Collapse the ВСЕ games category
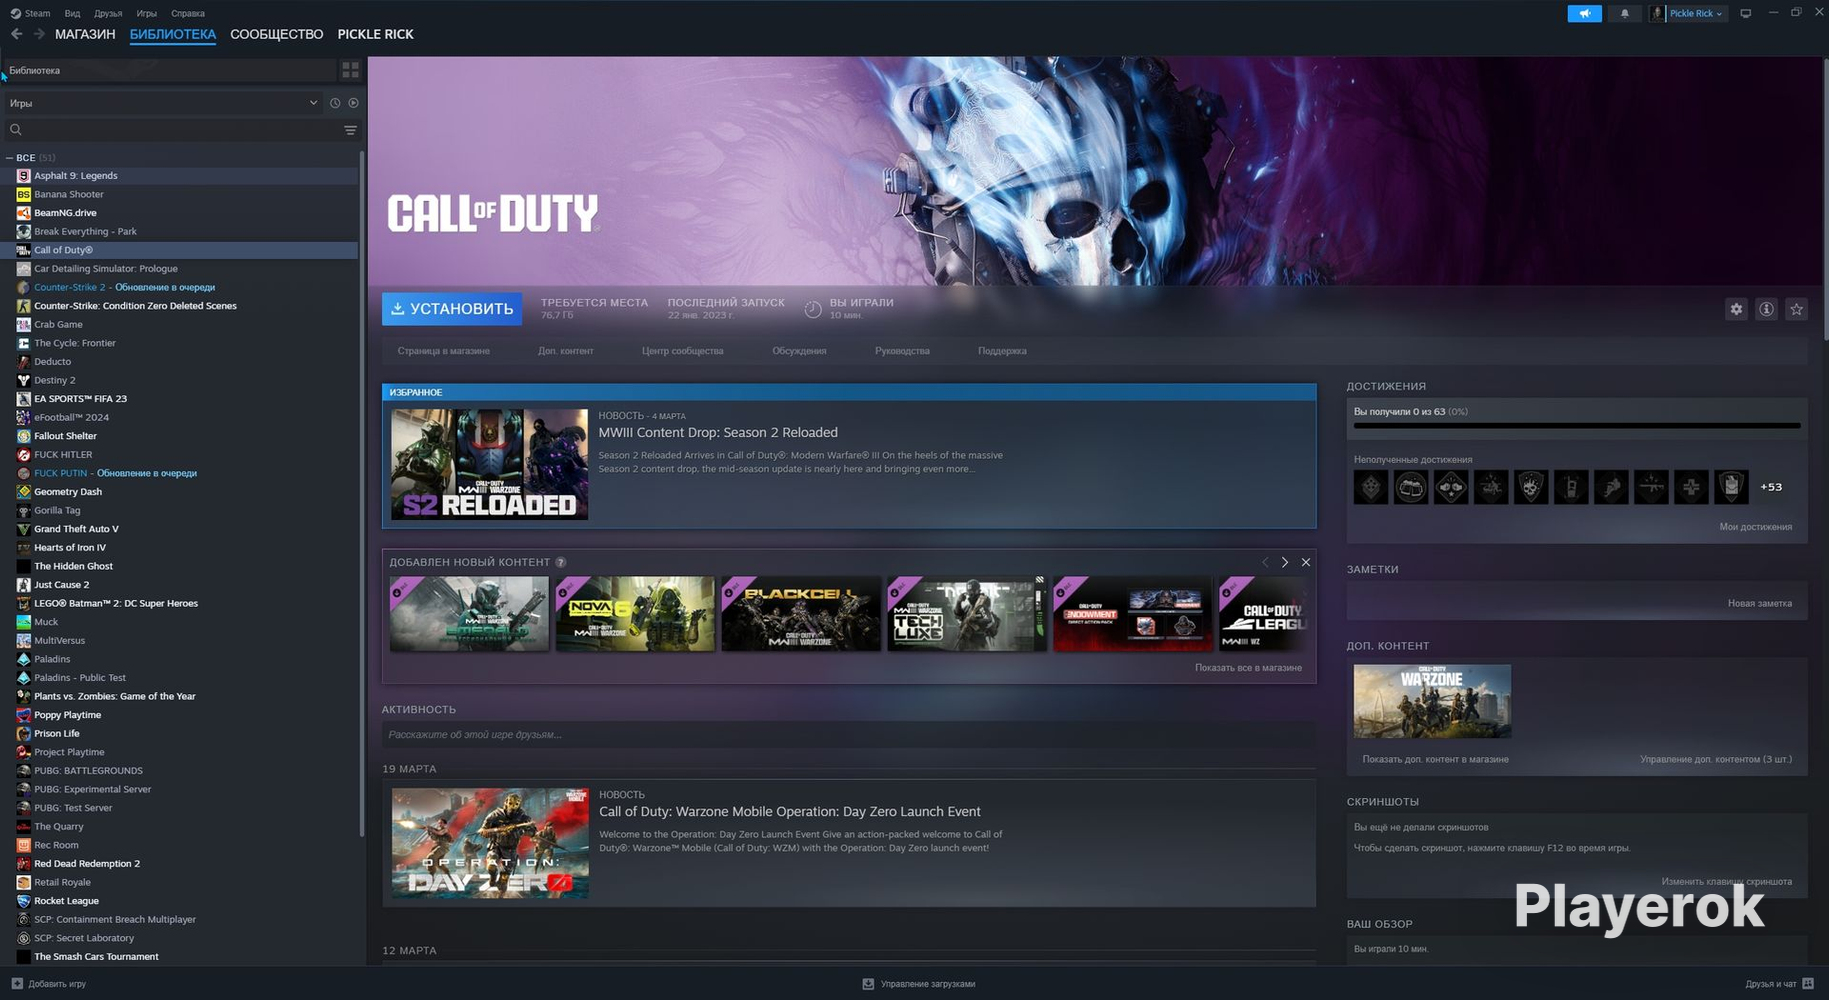The width and height of the screenshot is (1829, 1000). [x=9, y=158]
